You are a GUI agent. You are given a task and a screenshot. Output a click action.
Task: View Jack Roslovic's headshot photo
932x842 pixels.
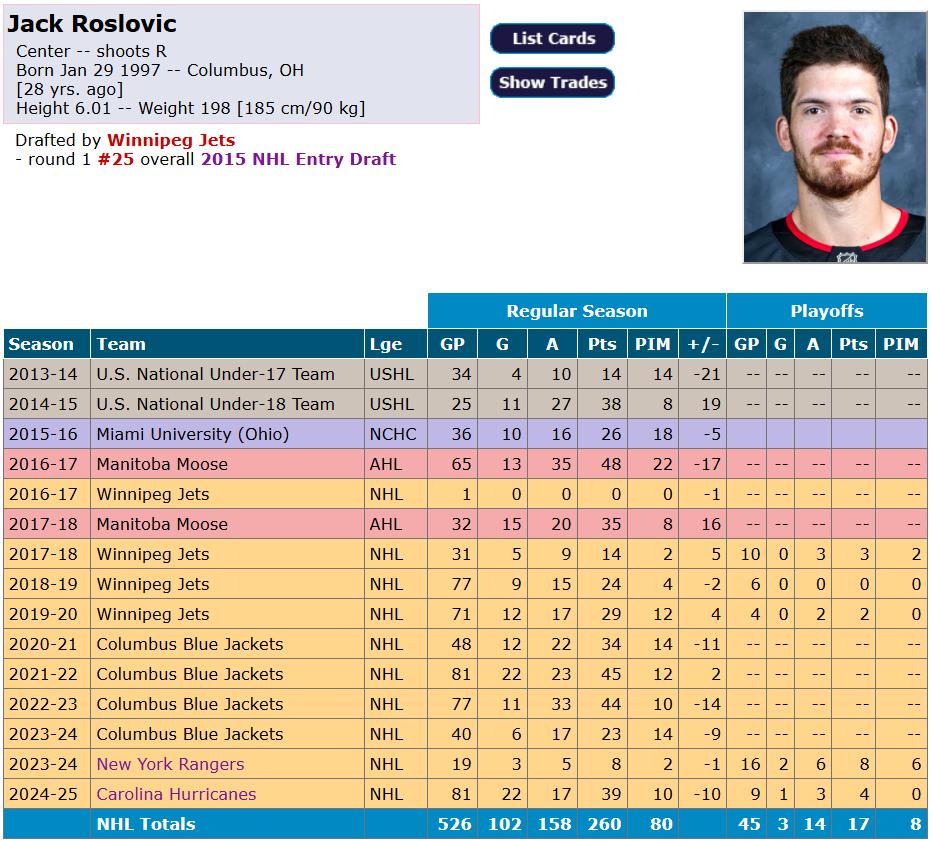coord(835,137)
